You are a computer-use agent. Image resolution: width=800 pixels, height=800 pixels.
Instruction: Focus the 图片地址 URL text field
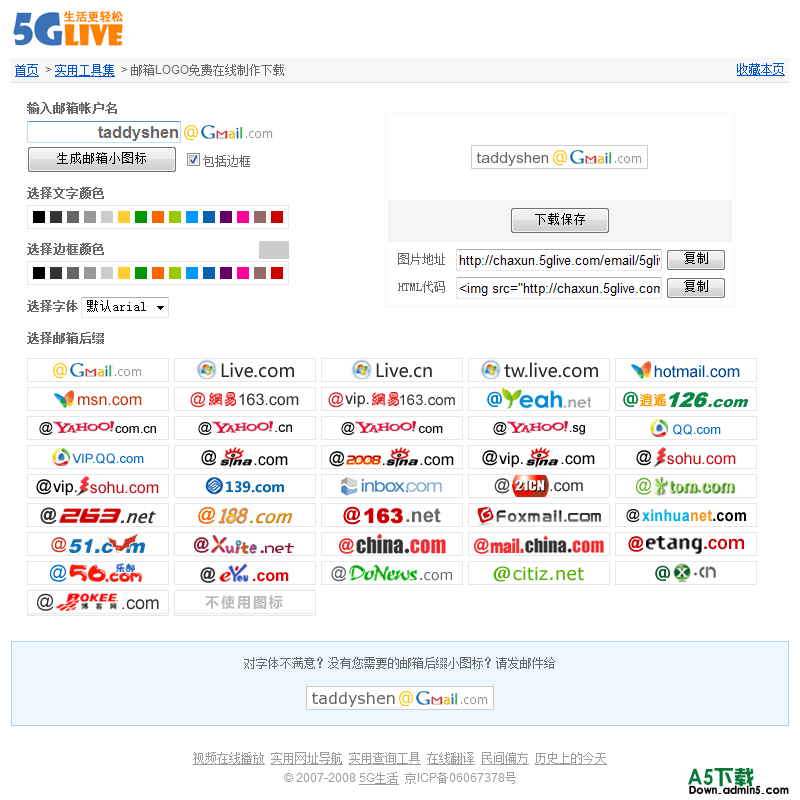(x=559, y=260)
